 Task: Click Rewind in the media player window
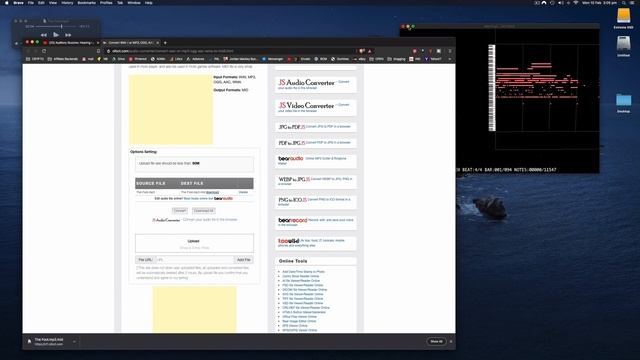(x=44, y=35)
